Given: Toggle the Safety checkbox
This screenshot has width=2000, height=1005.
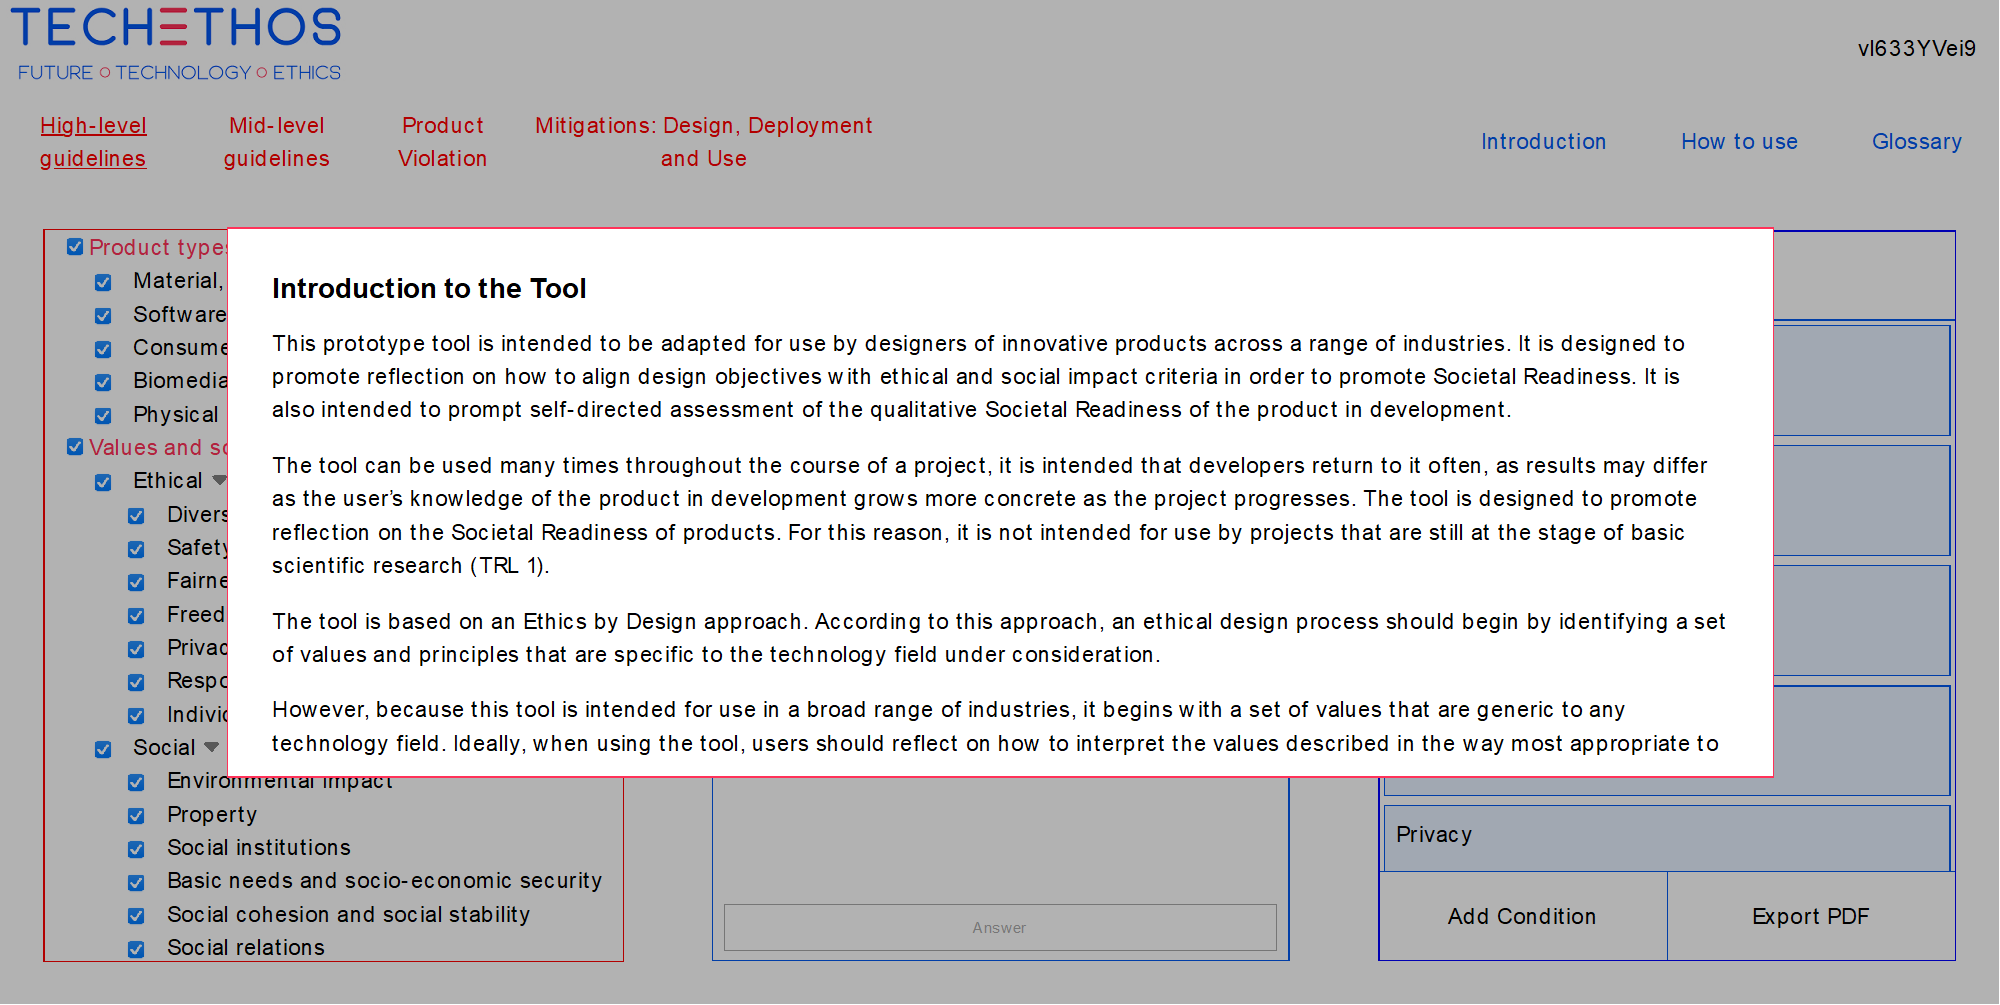Looking at the screenshot, I should click(136, 549).
